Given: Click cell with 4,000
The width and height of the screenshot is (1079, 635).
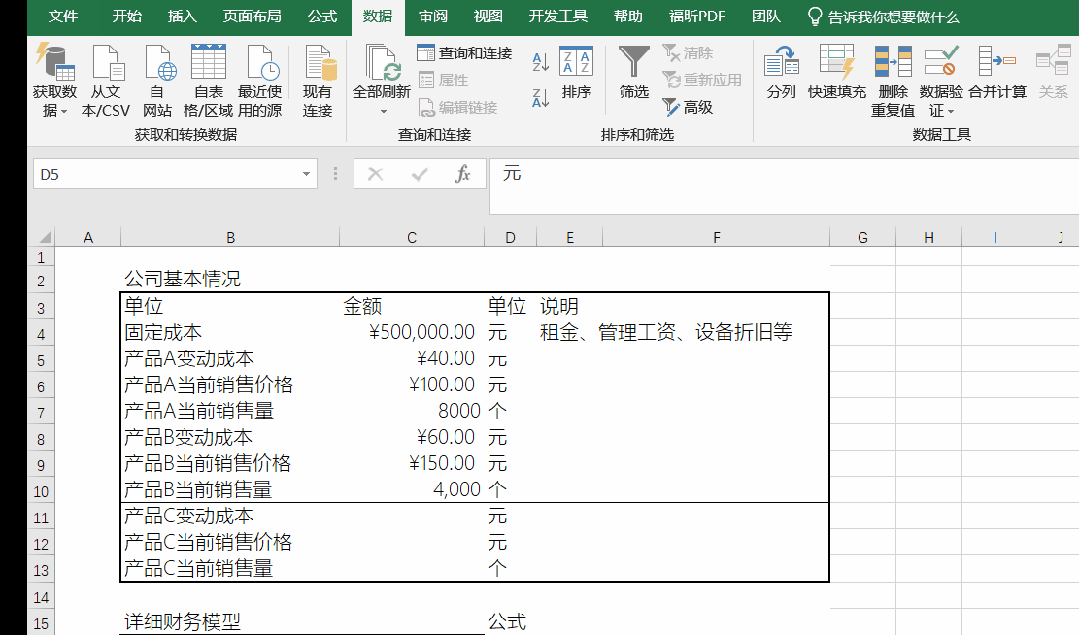Looking at the screenshot, I should (x=412, y=489).
